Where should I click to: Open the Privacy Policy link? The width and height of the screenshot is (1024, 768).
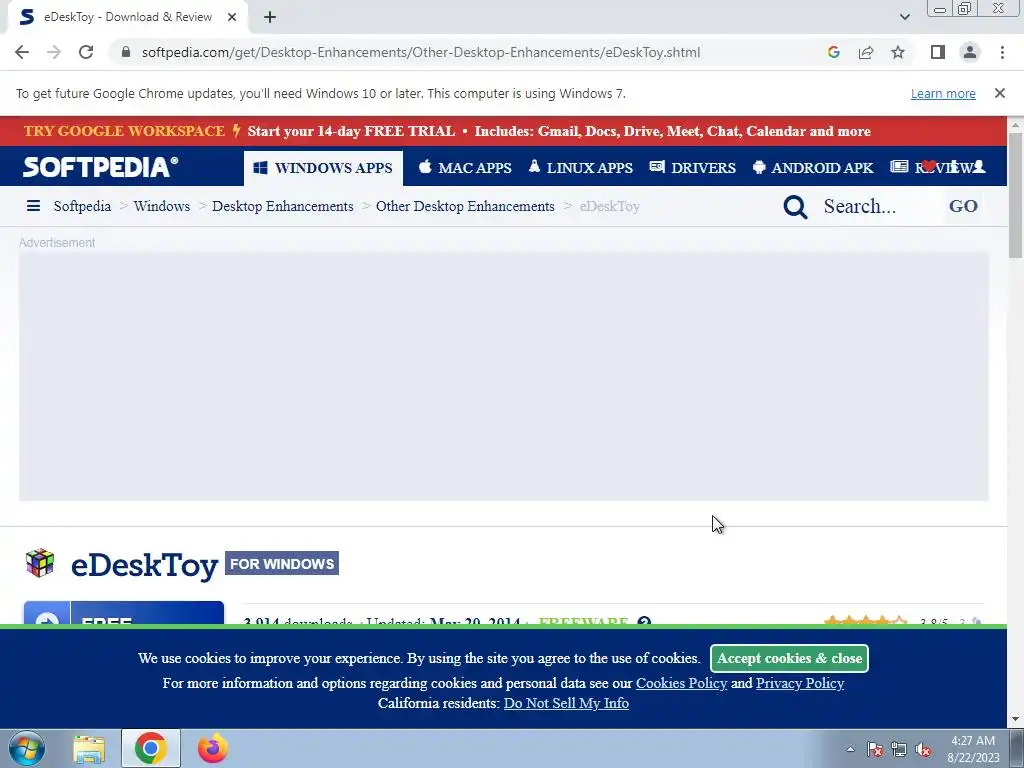pyautogui.click(x=800, y=683)
